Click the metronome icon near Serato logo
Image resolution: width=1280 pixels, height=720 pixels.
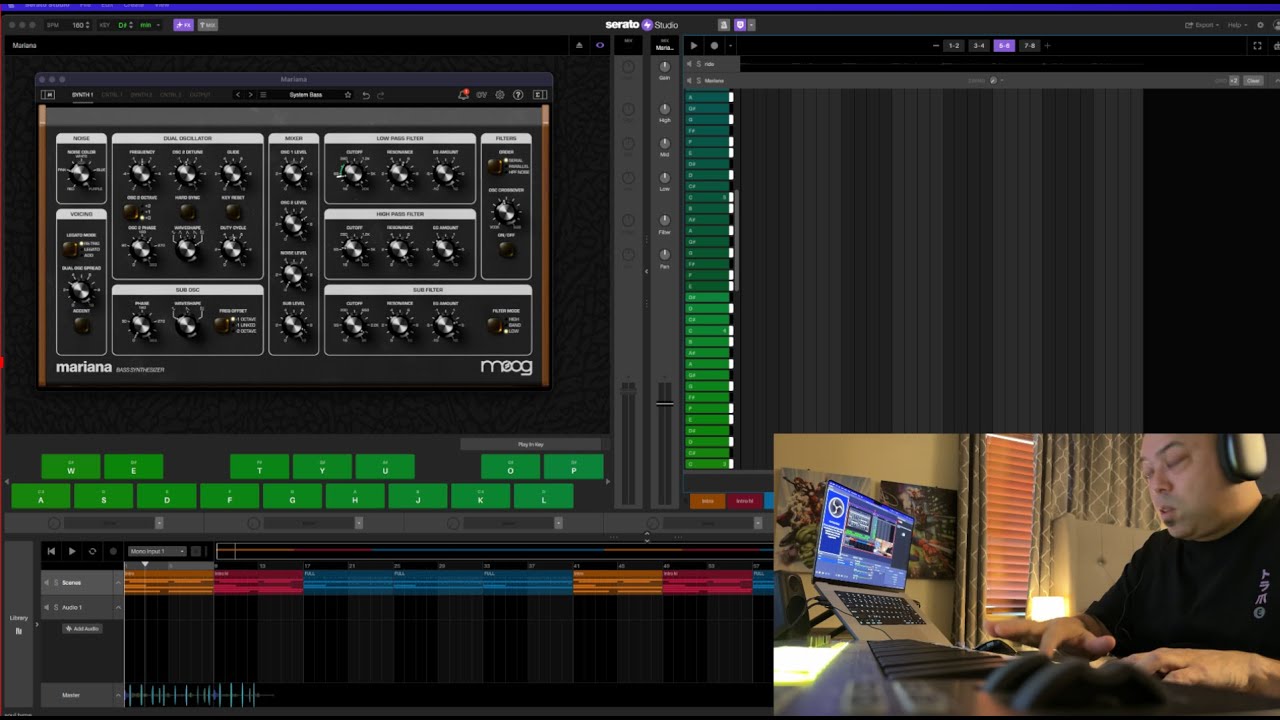pos(724,25)
